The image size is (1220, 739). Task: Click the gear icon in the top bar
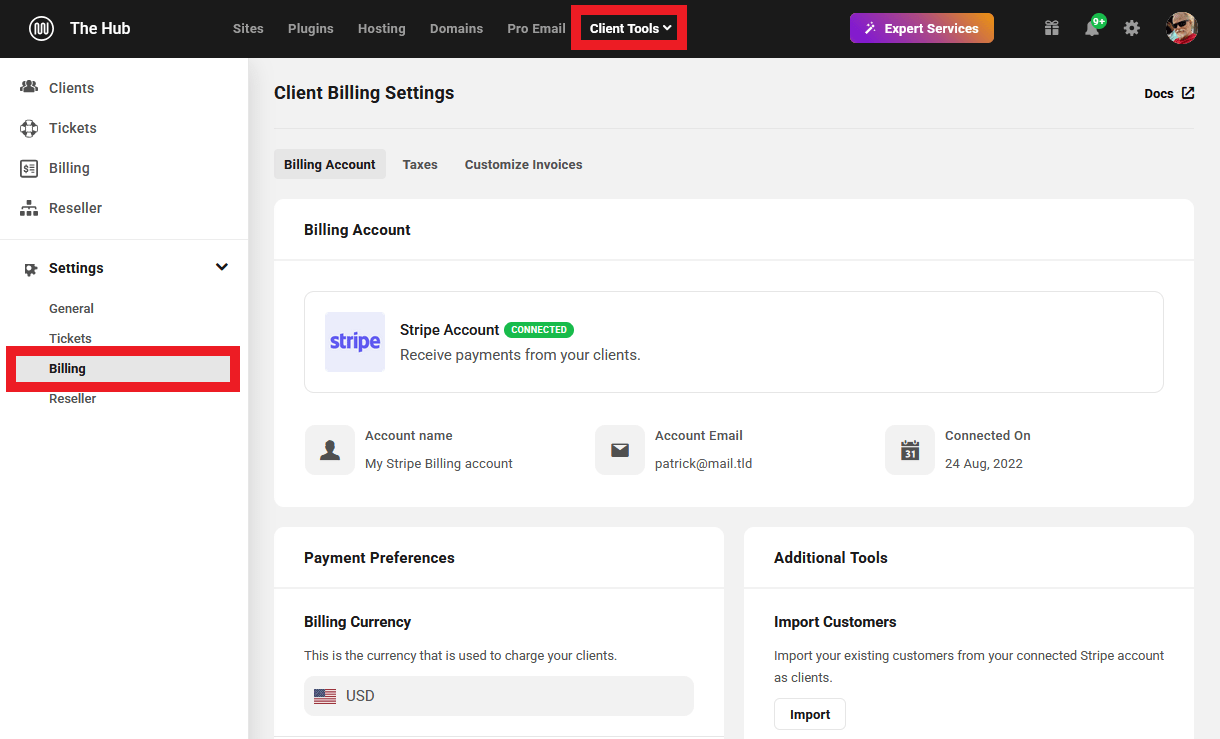pos(1131,28)
